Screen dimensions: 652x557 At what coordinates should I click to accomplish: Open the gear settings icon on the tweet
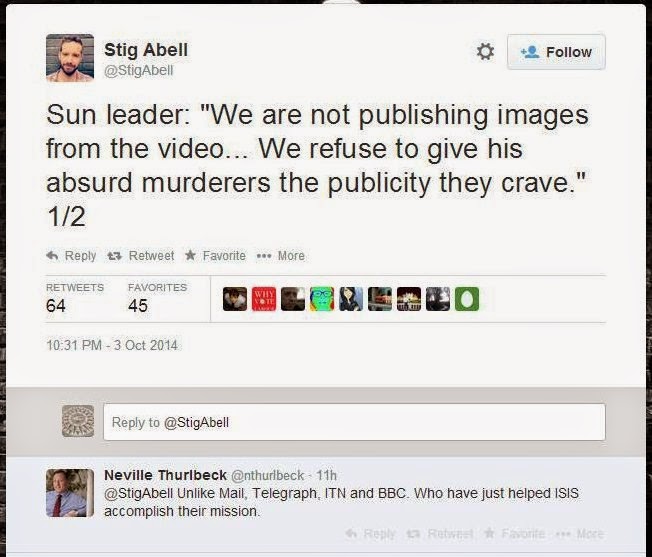click(485, 52)
